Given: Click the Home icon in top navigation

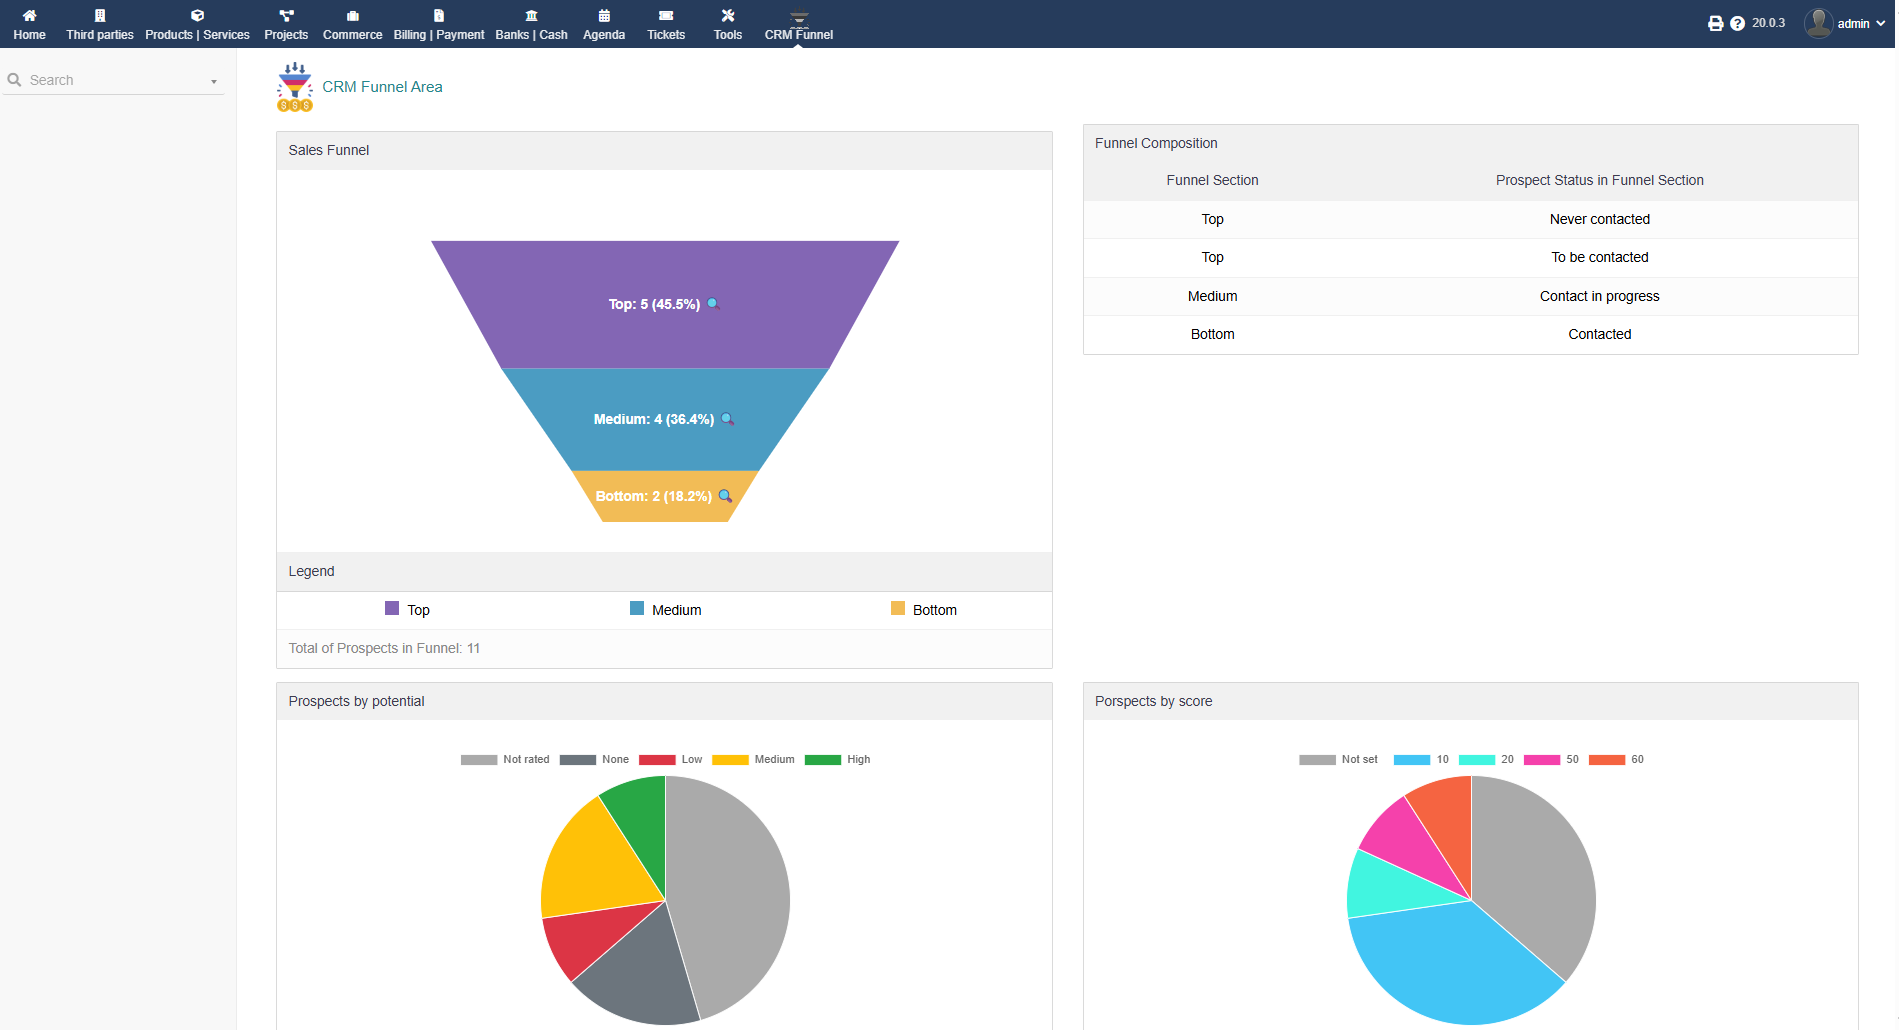Looking at the screenshot, I should tap(29, 16).
